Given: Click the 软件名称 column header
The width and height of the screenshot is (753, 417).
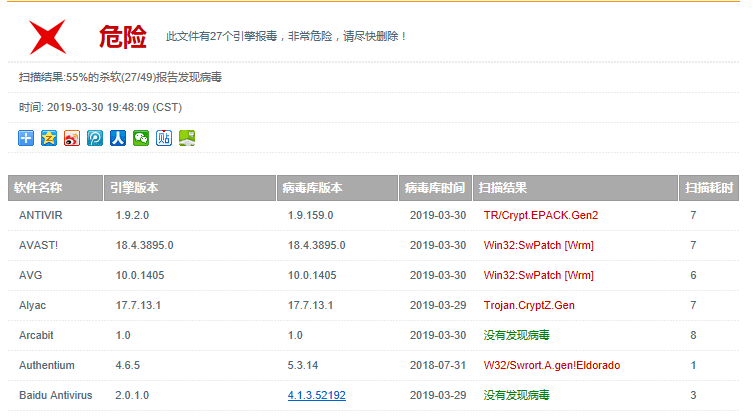Looking at the screenshot, I should 55,188.
